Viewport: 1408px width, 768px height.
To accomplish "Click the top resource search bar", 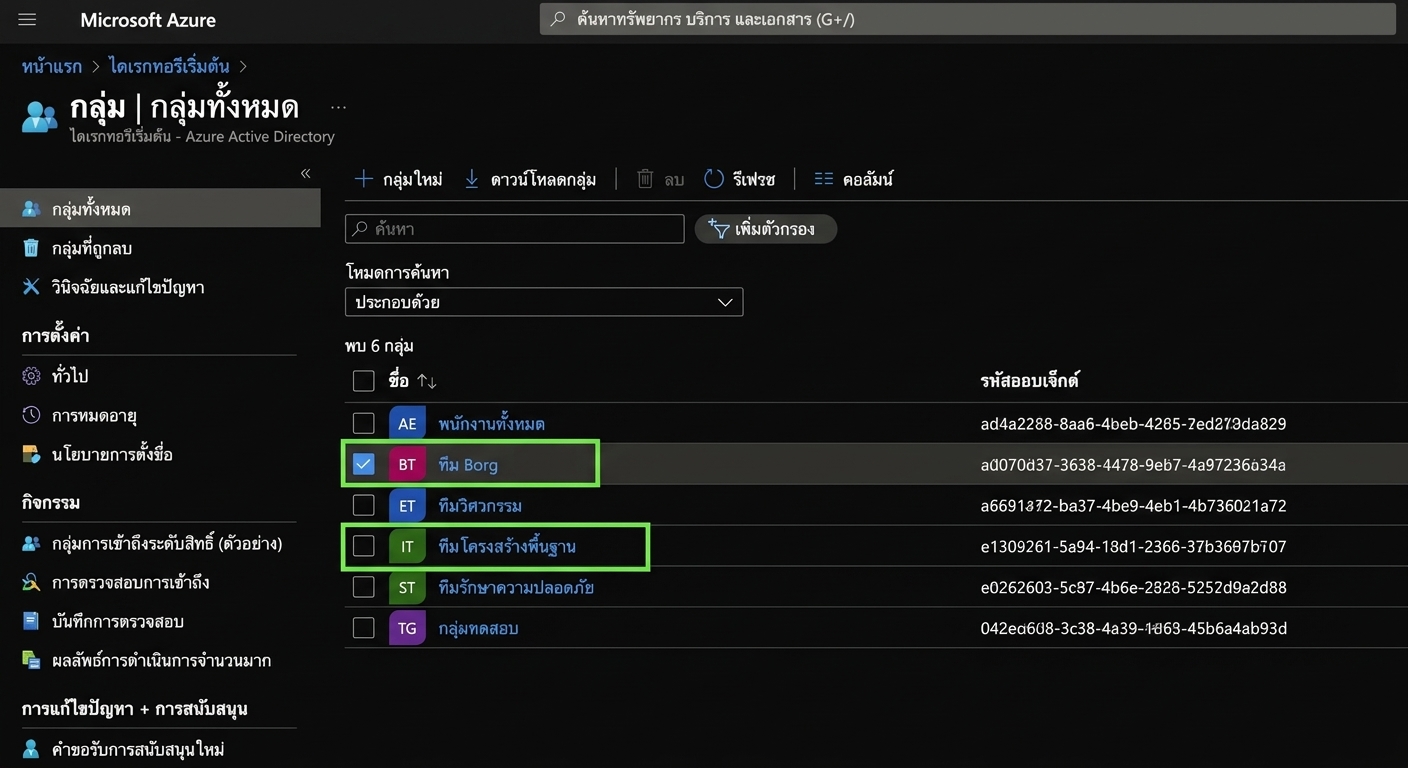I will [968, 19].
